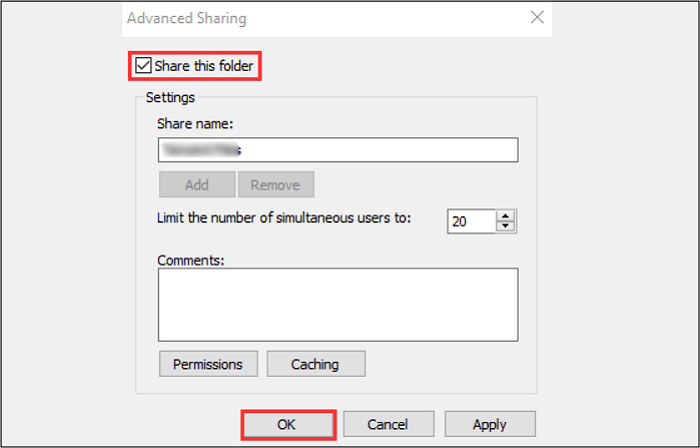700x448 pixels.
Task: Apply the sharing settings
Action: point(489,424)
